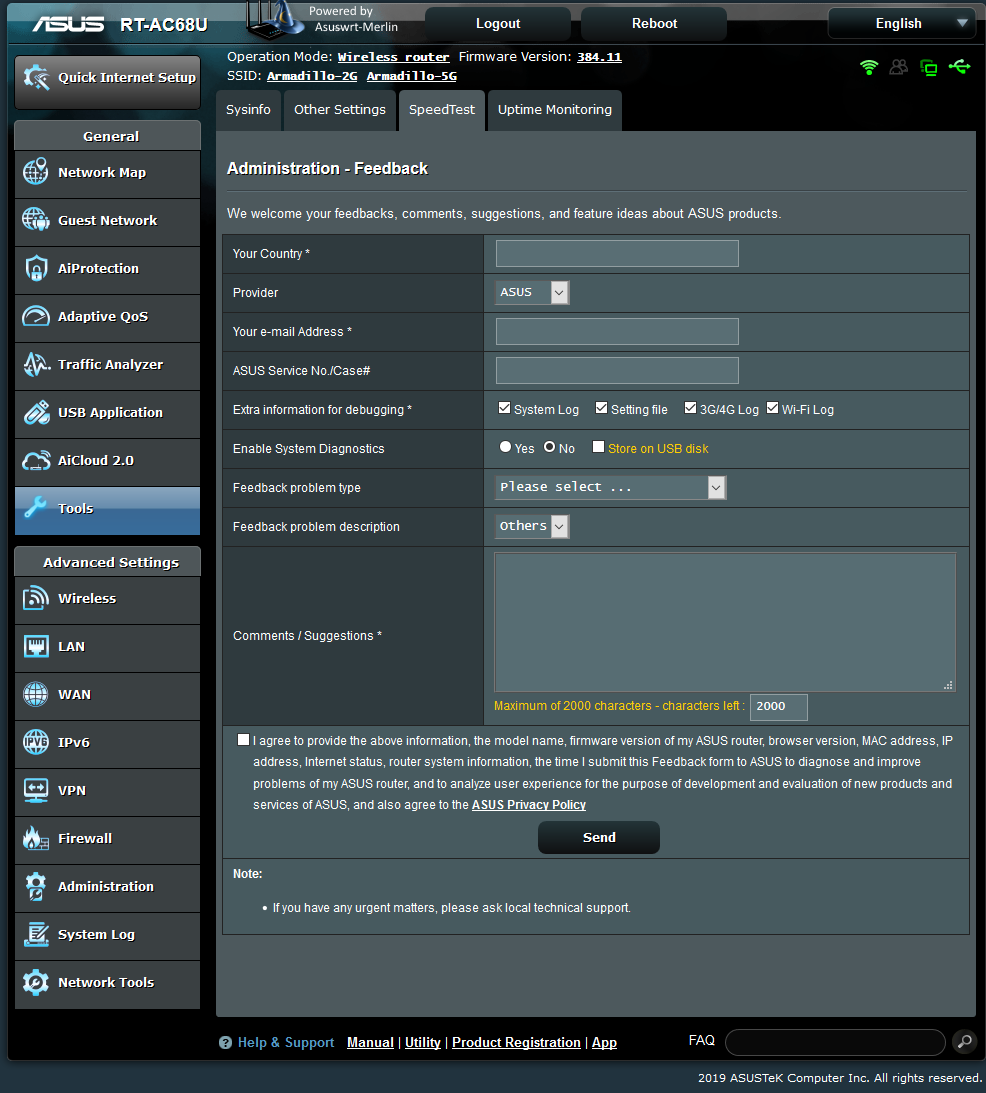Uncheck the 3G/4G Log checkbox
Image resolution: width=986 pixels, height=1093 pixels.
point(690,408)
